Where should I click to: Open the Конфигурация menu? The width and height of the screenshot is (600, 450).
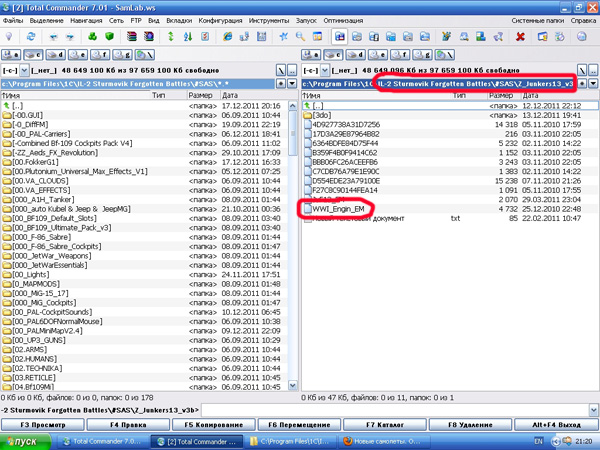pos(220,21)
